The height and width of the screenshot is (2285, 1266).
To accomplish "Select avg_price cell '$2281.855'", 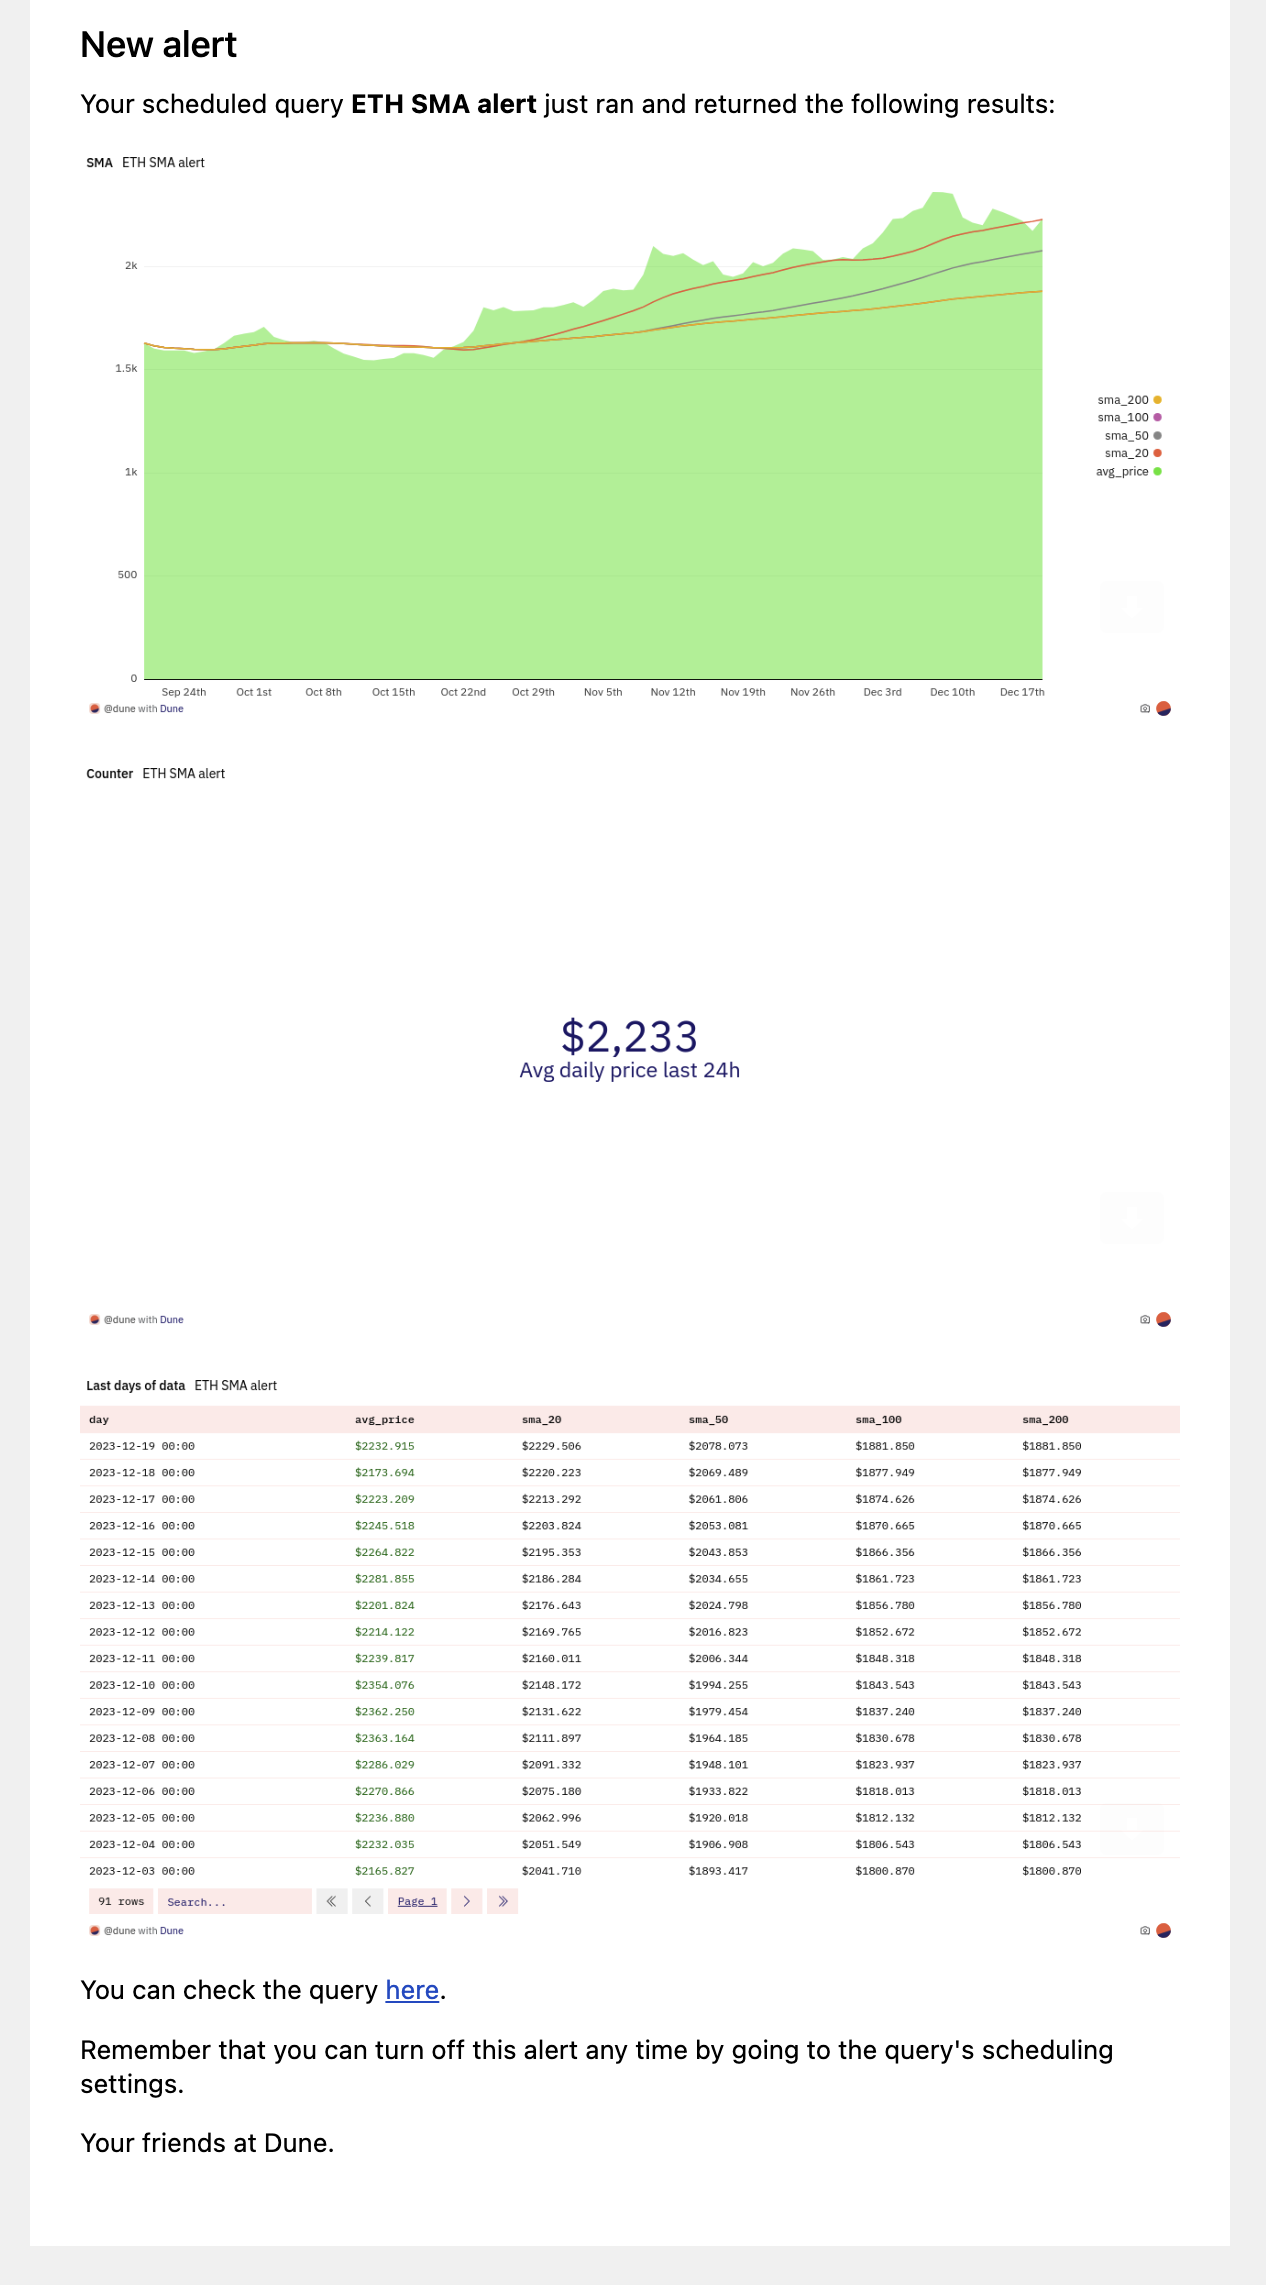I will click(x=384, y=1579).
